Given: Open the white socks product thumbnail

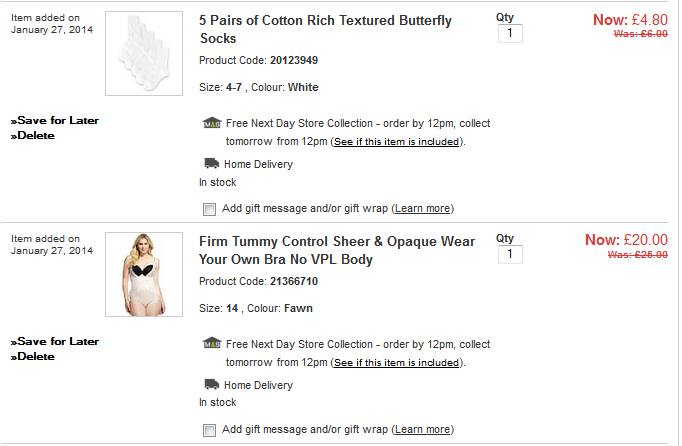Looking at the screenshot, I should click(144, 54).
